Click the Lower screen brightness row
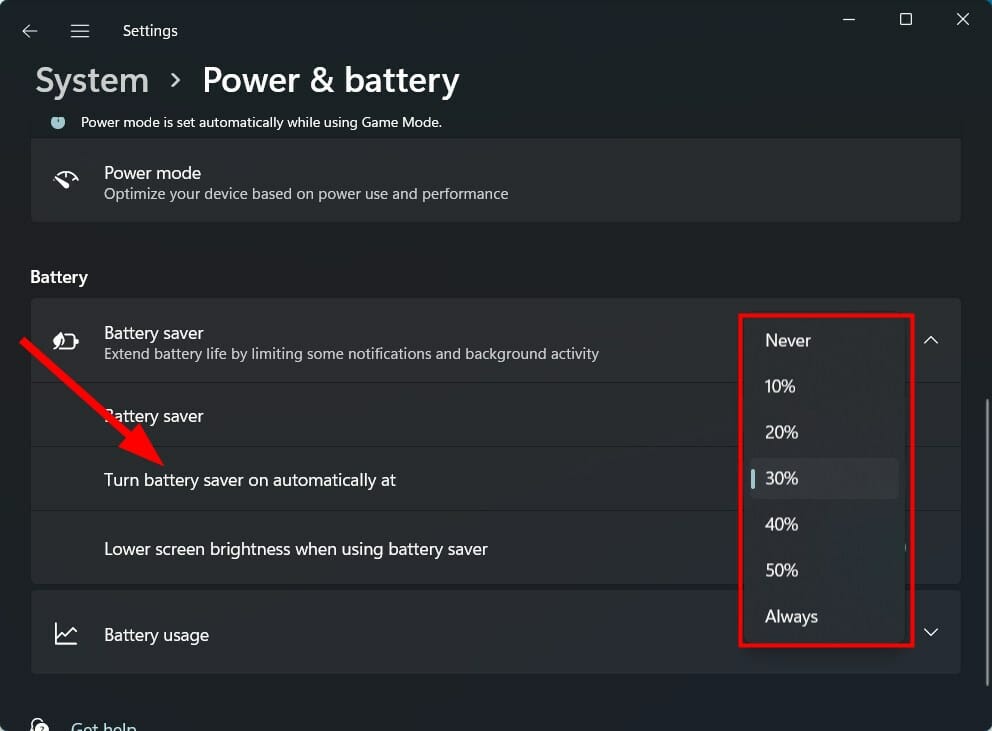The width and height of the screenshot is (992, 731). coord(296,548)
